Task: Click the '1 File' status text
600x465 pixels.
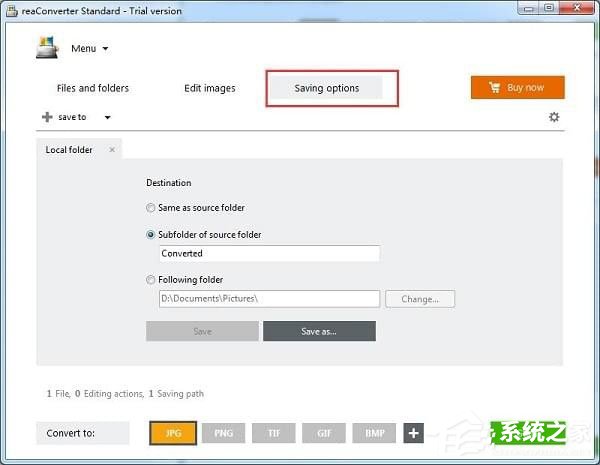Action: click(x=59, y=393)
